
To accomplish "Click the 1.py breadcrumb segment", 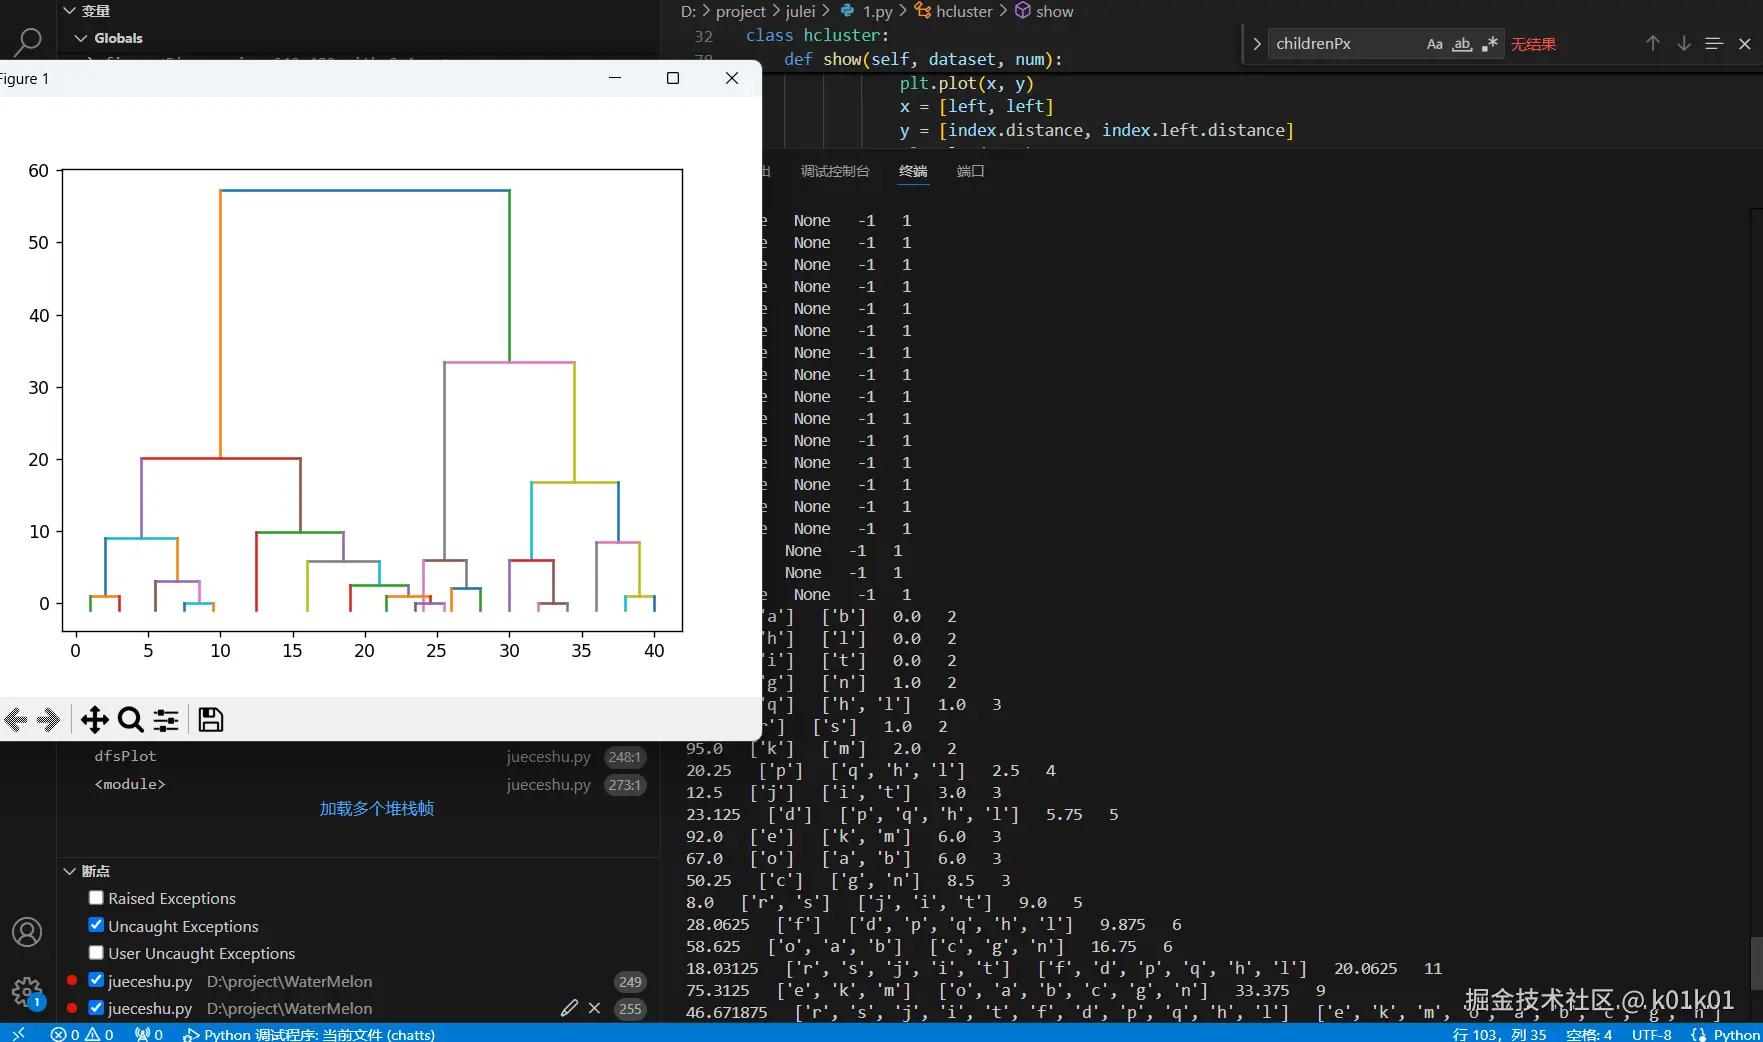I will tap(867, 11).
